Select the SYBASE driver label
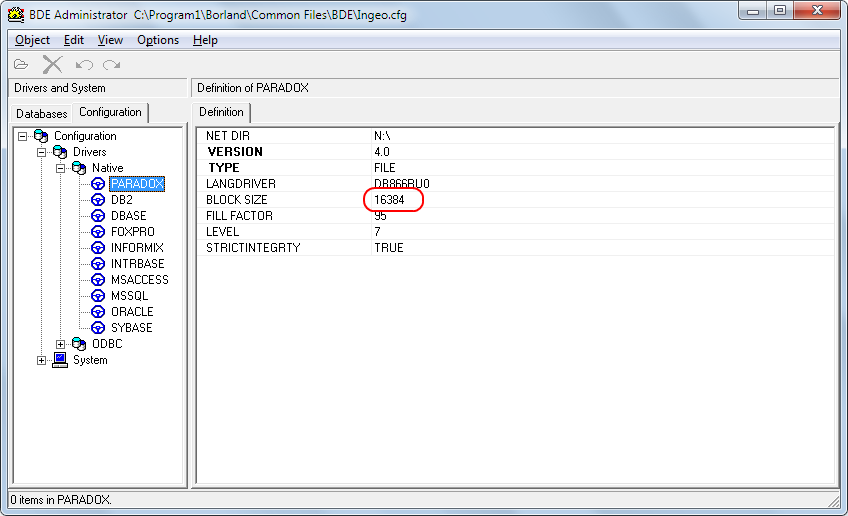848x516 pixels. [131, 328]
